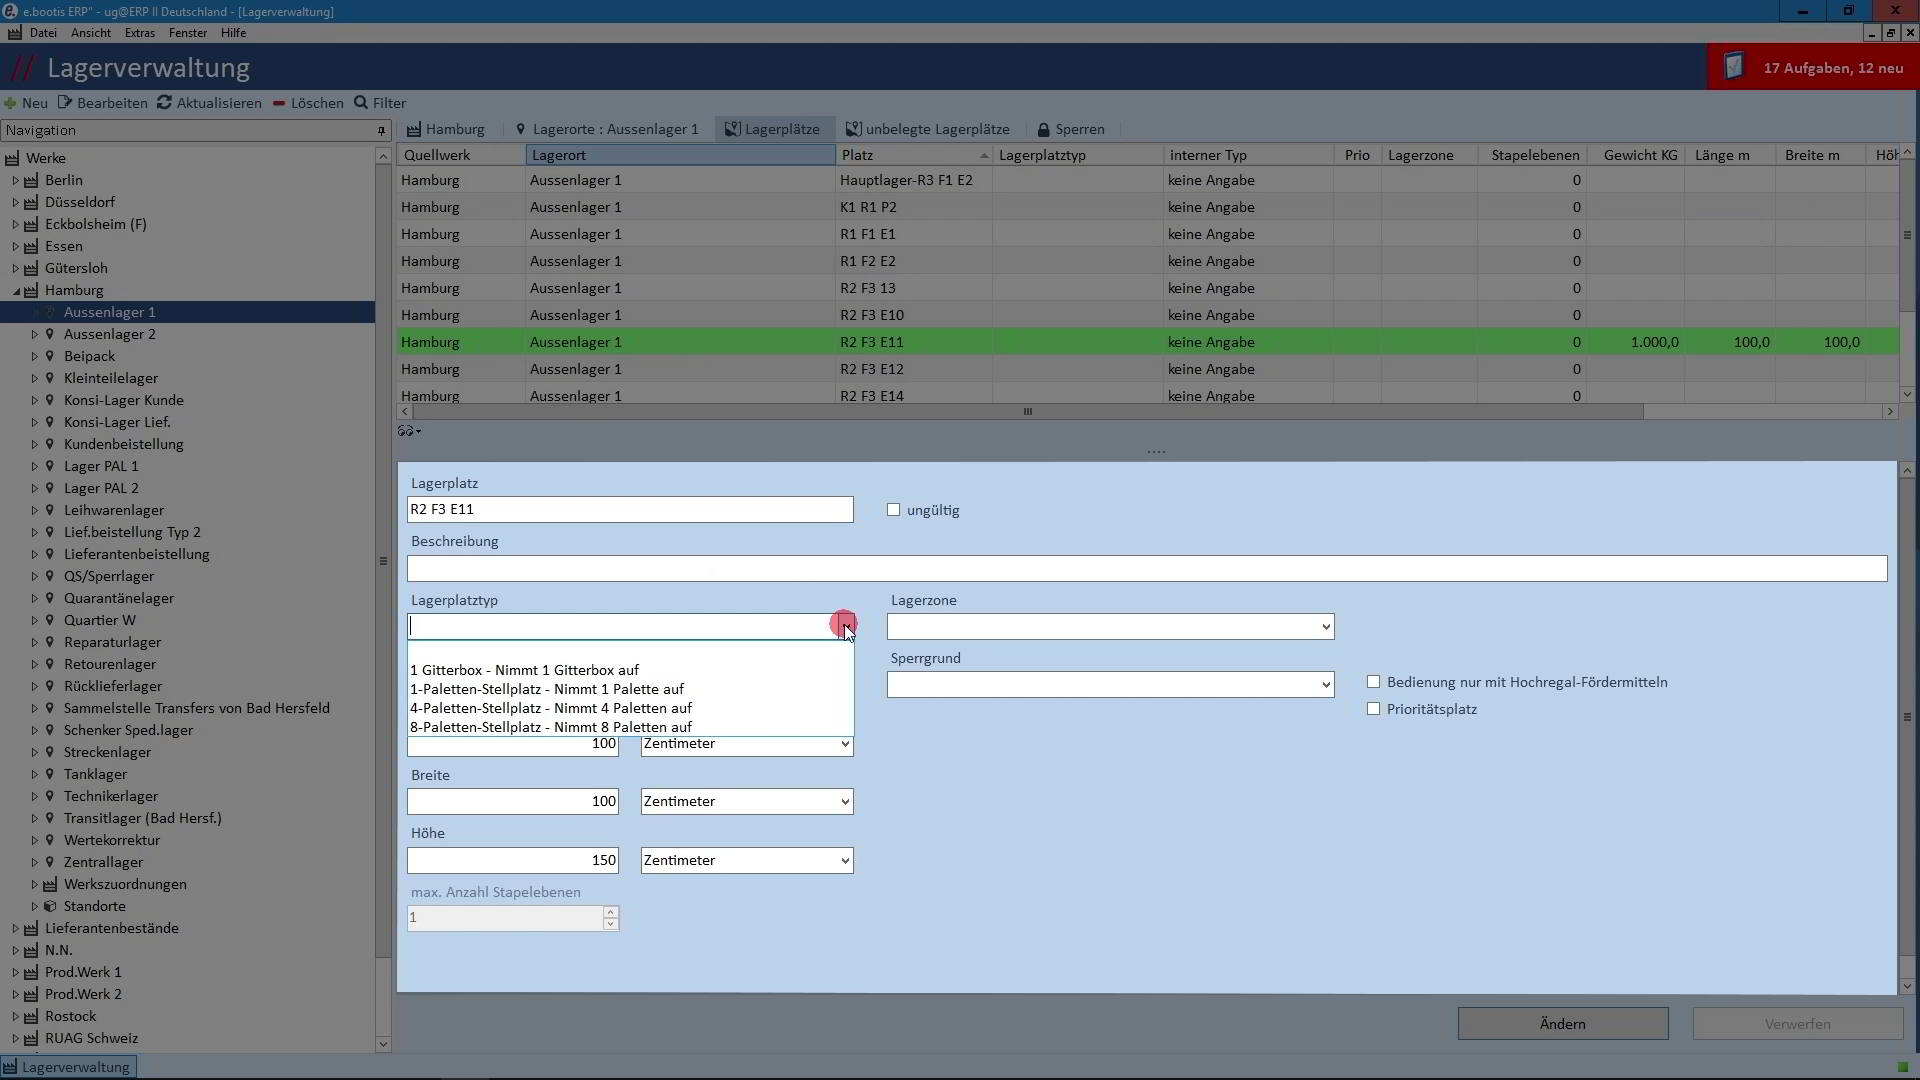Enable Bedienung nur mit Hochregal-Fördermitteln
The height and width of the screenshot is (1080, 1920).
[1373, 682]
